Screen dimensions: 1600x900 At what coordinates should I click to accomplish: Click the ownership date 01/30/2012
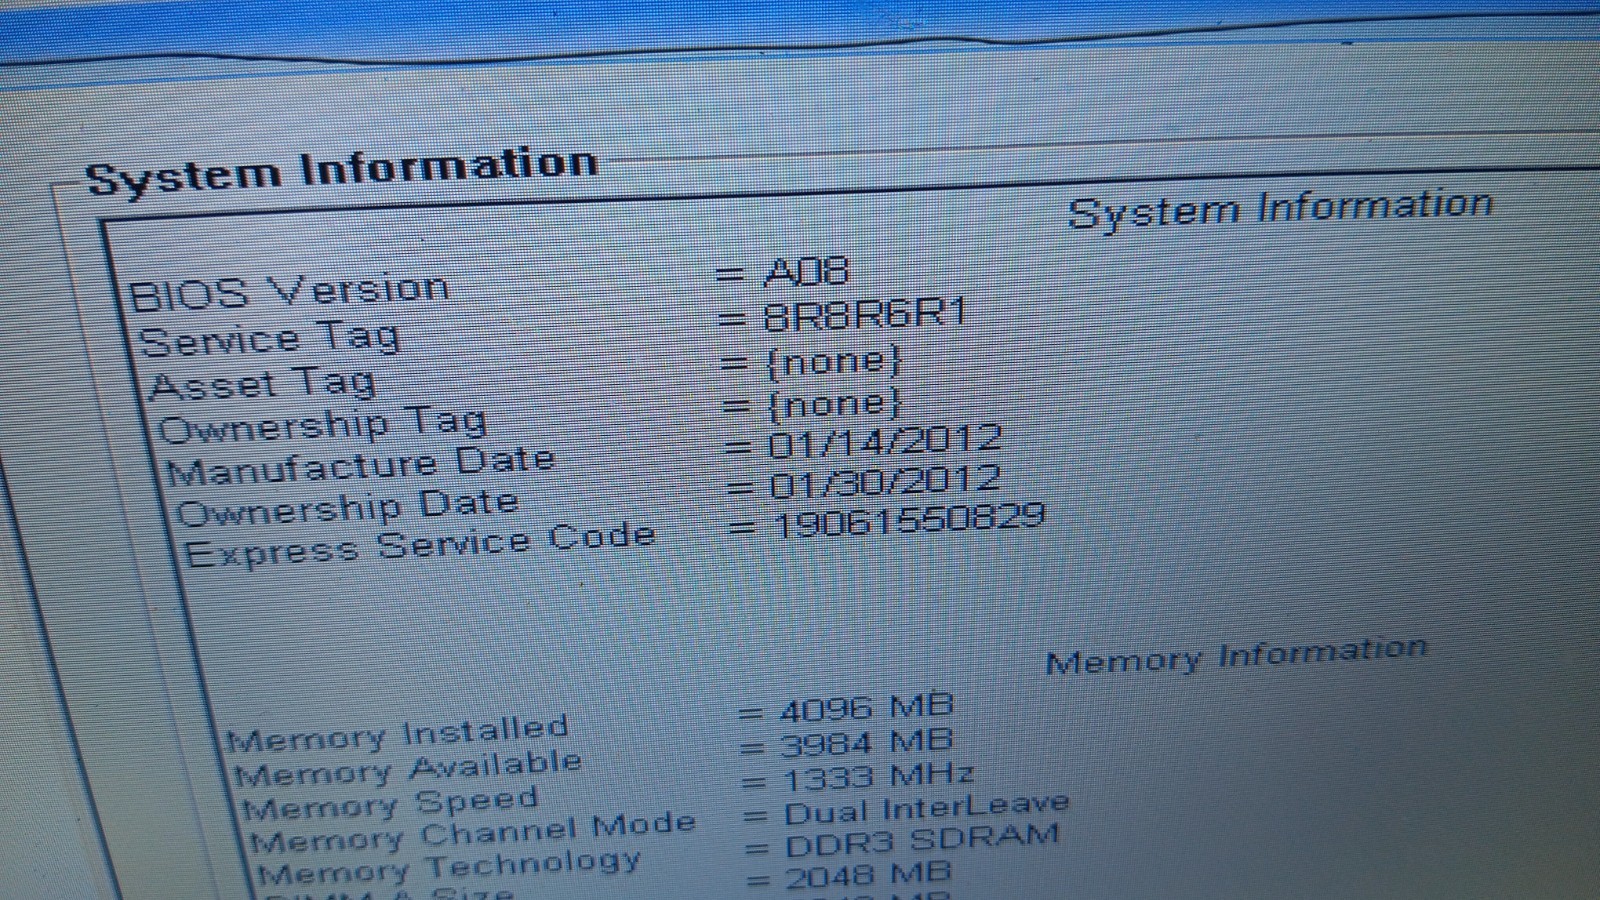[x=885, y=481]
